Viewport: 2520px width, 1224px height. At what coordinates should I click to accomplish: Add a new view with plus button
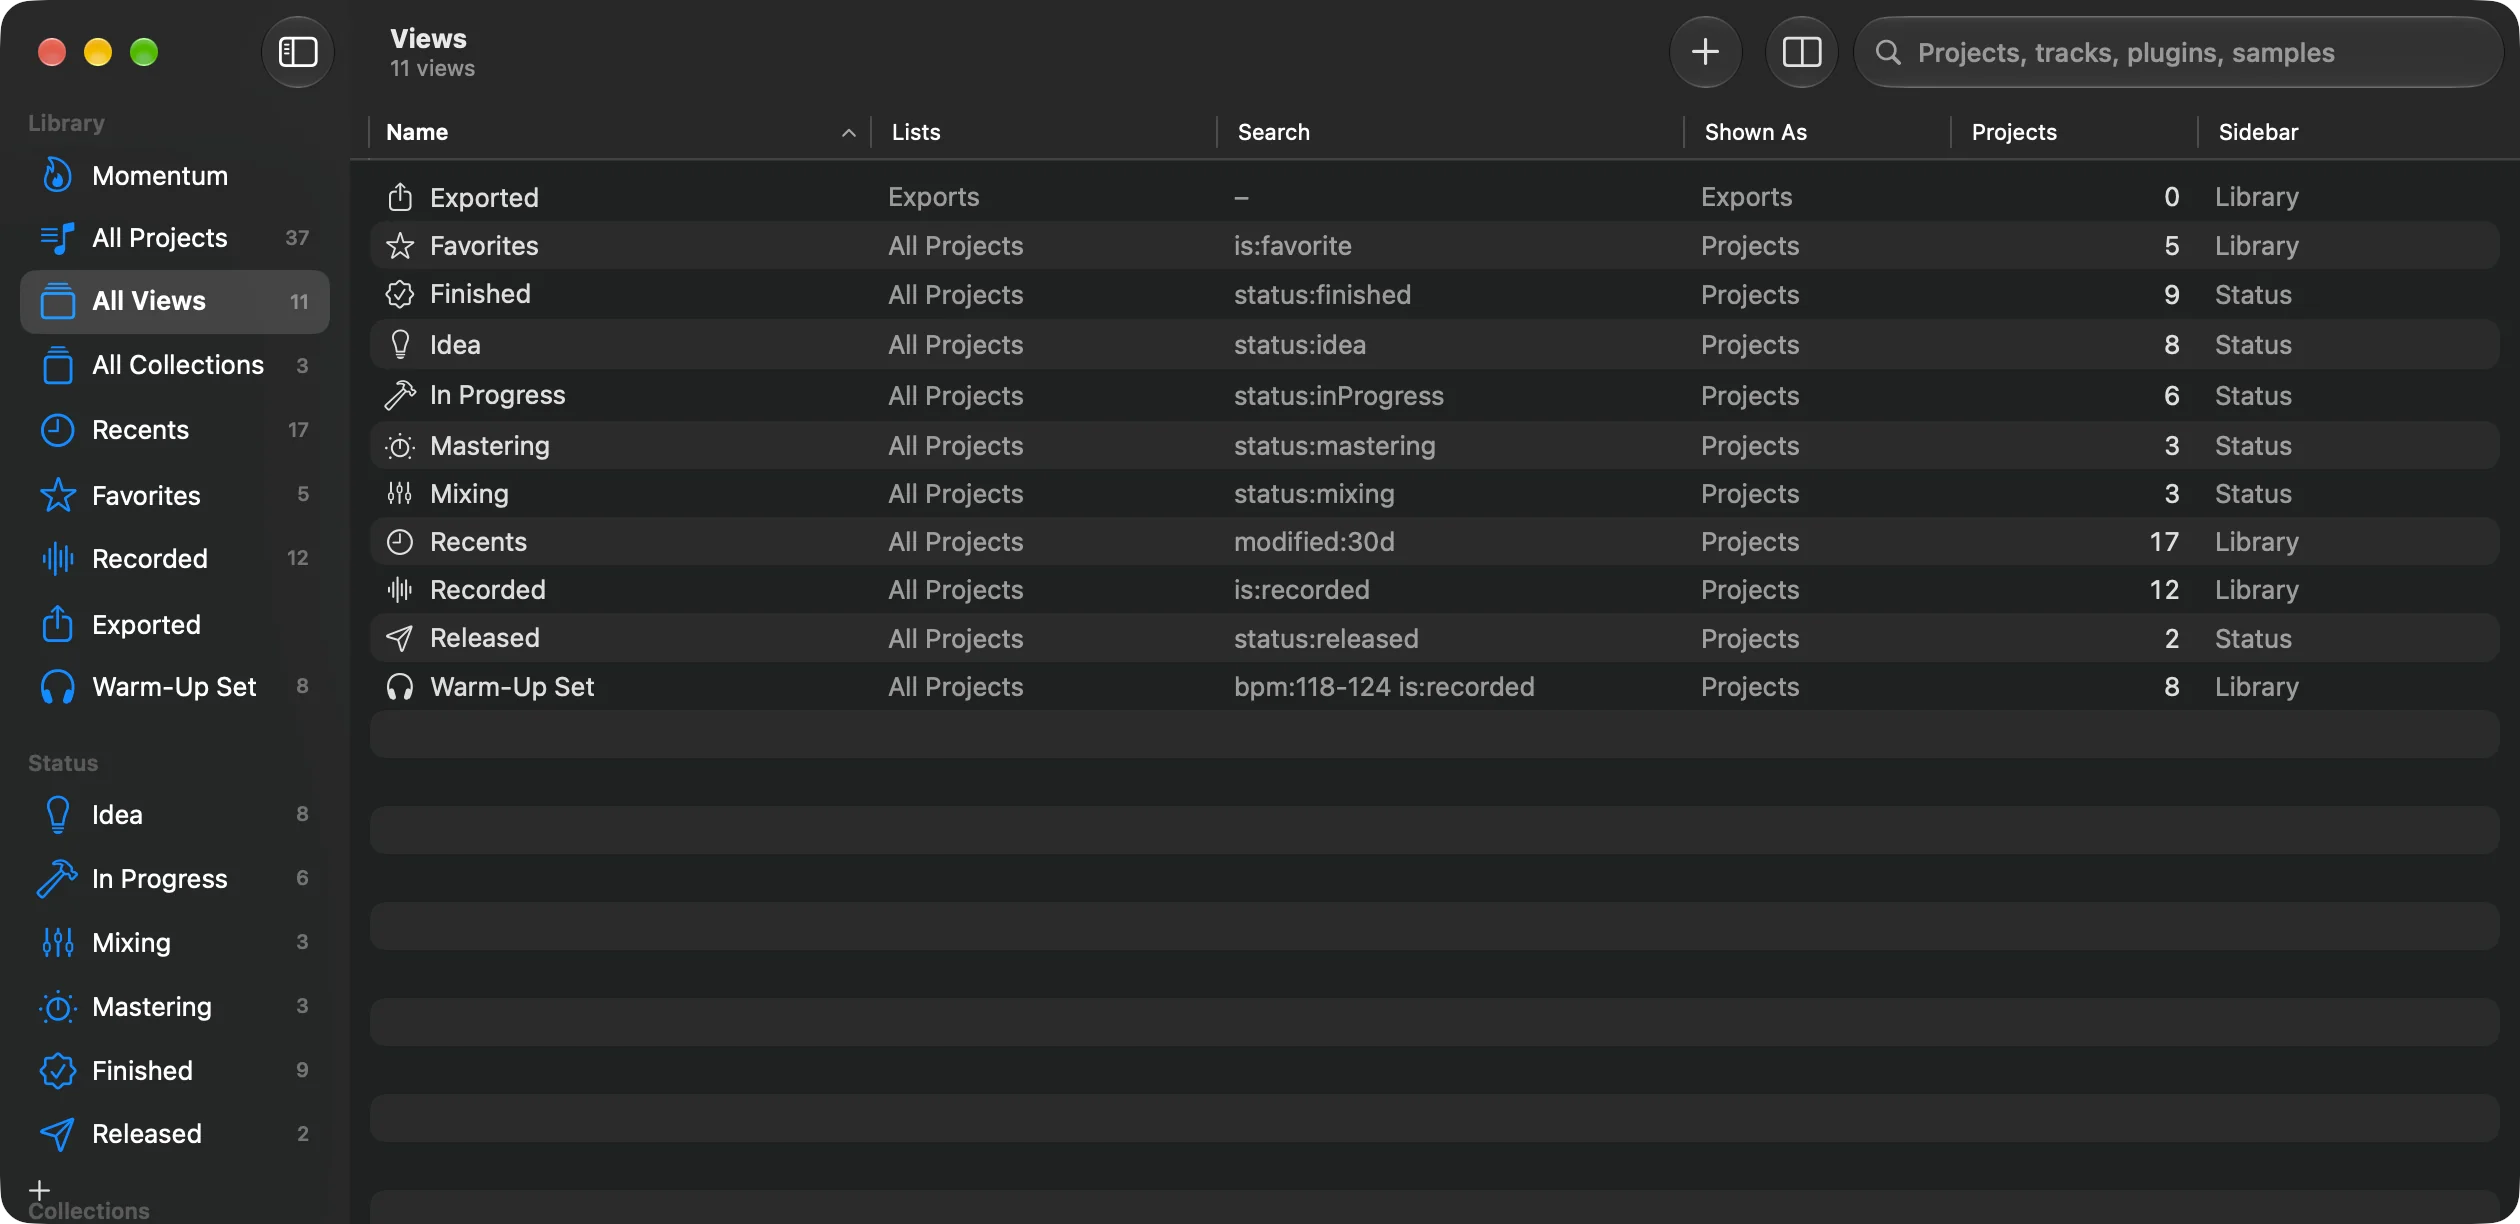coord(1705,52)
